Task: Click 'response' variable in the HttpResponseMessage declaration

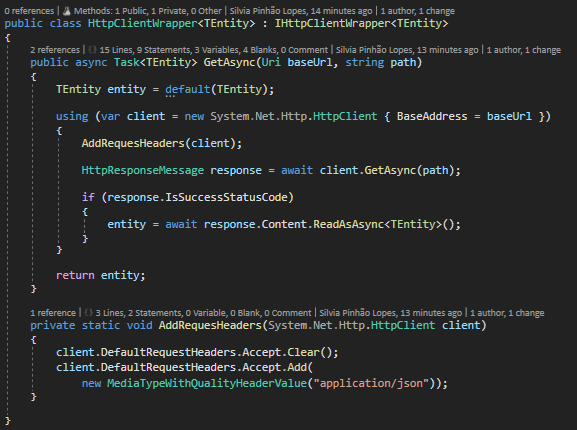Action: coord(236,170)
